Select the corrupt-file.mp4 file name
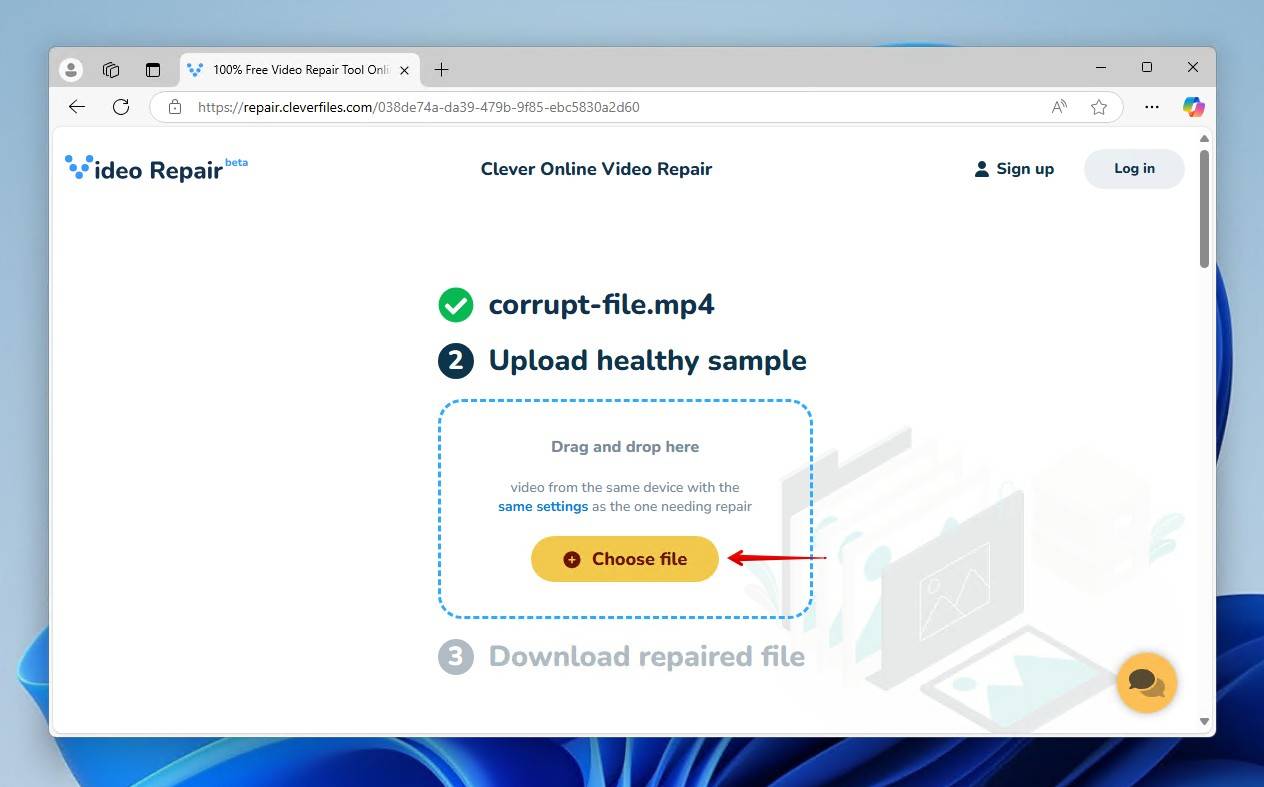 click(x=601, y=305)
